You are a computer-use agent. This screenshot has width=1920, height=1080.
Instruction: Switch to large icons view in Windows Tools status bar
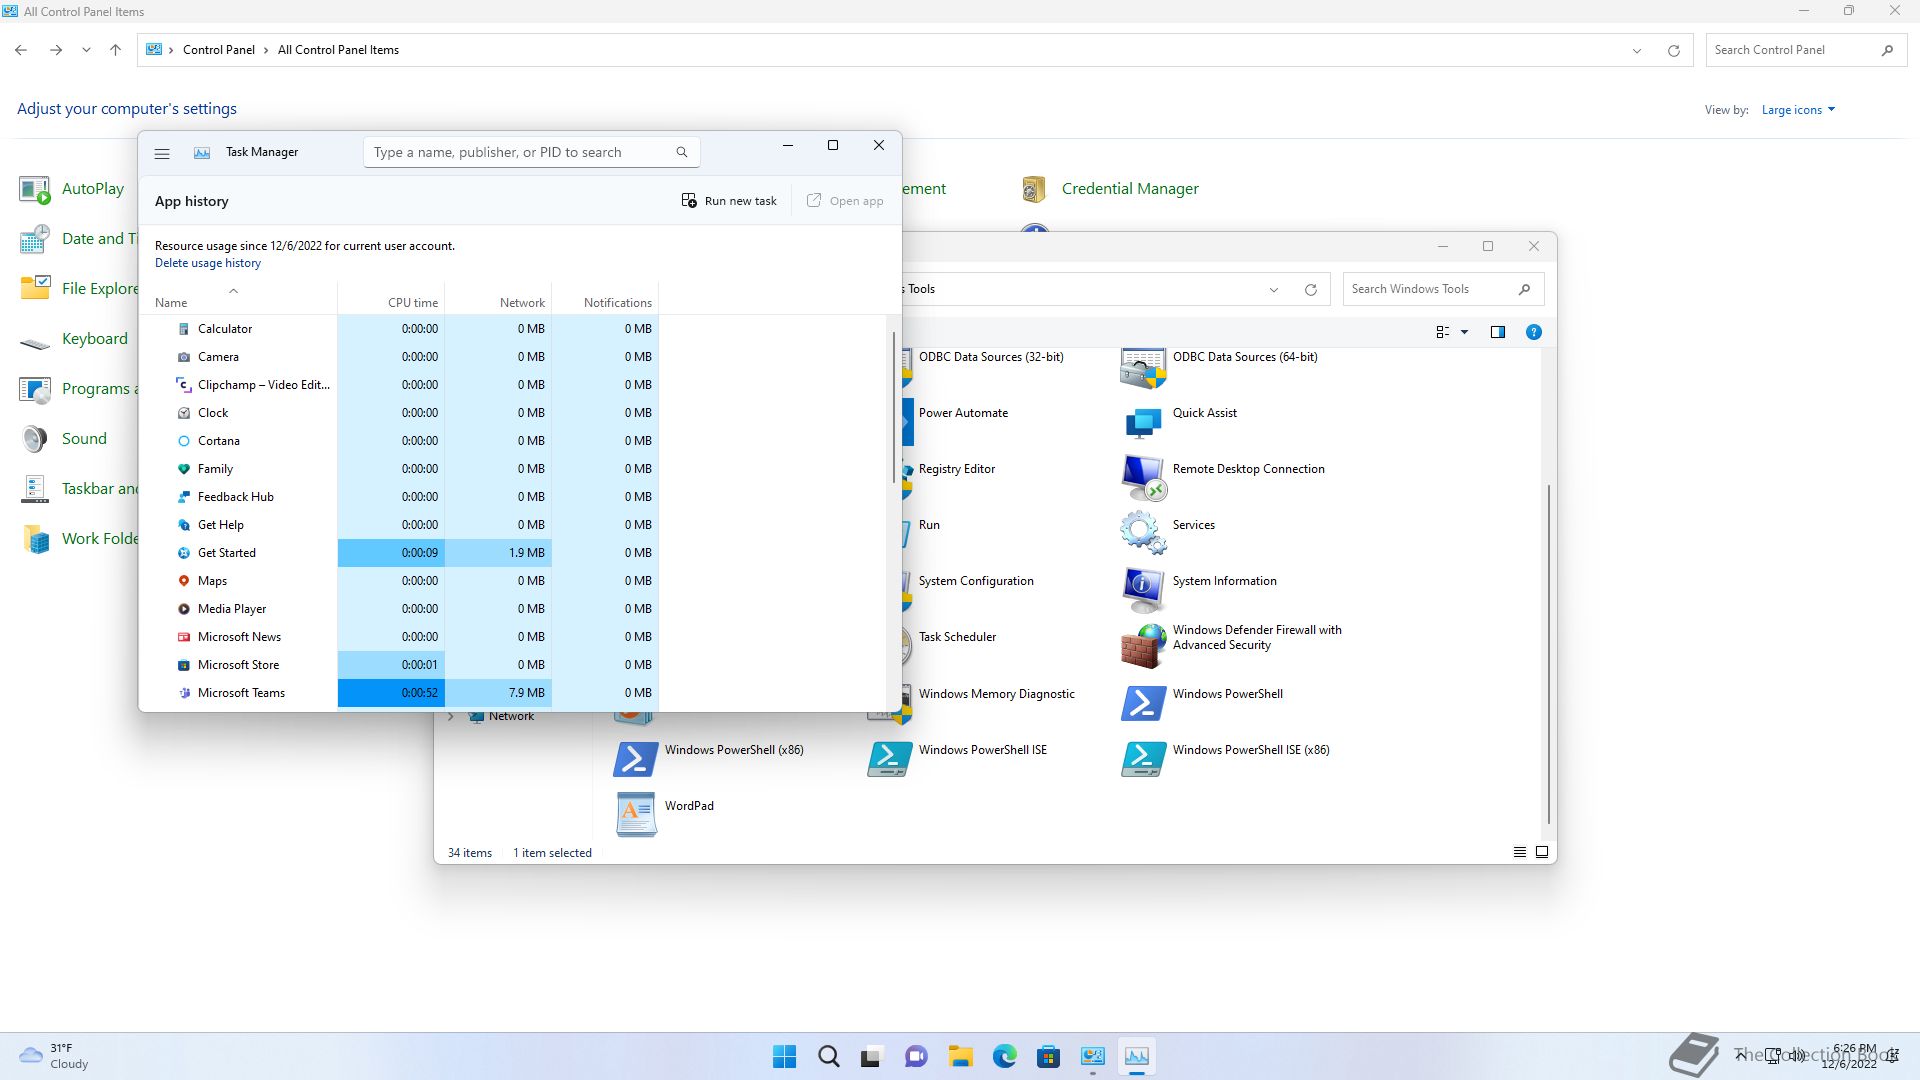point(1541,853)
